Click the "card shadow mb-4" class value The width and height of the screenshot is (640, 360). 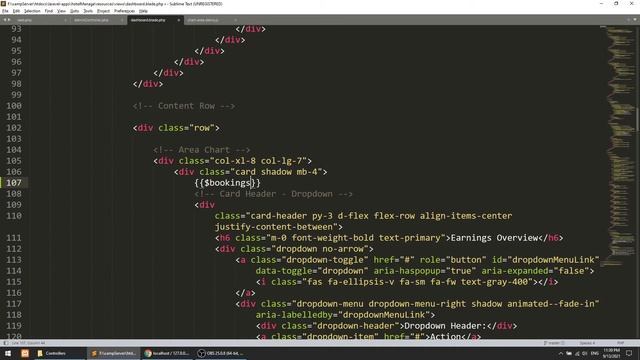[276, 172]
